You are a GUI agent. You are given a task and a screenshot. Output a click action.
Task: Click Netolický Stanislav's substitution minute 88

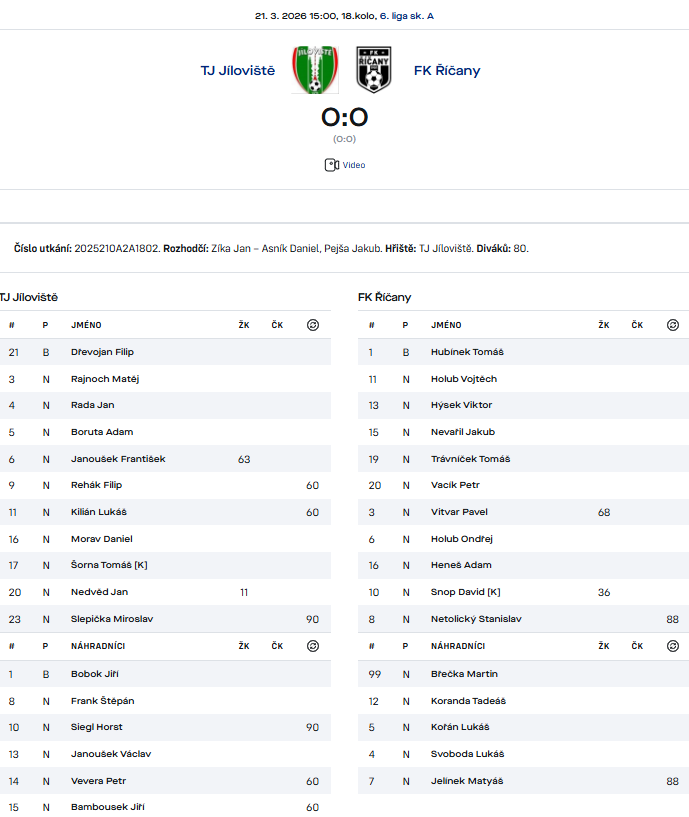(x=672, y=619)
